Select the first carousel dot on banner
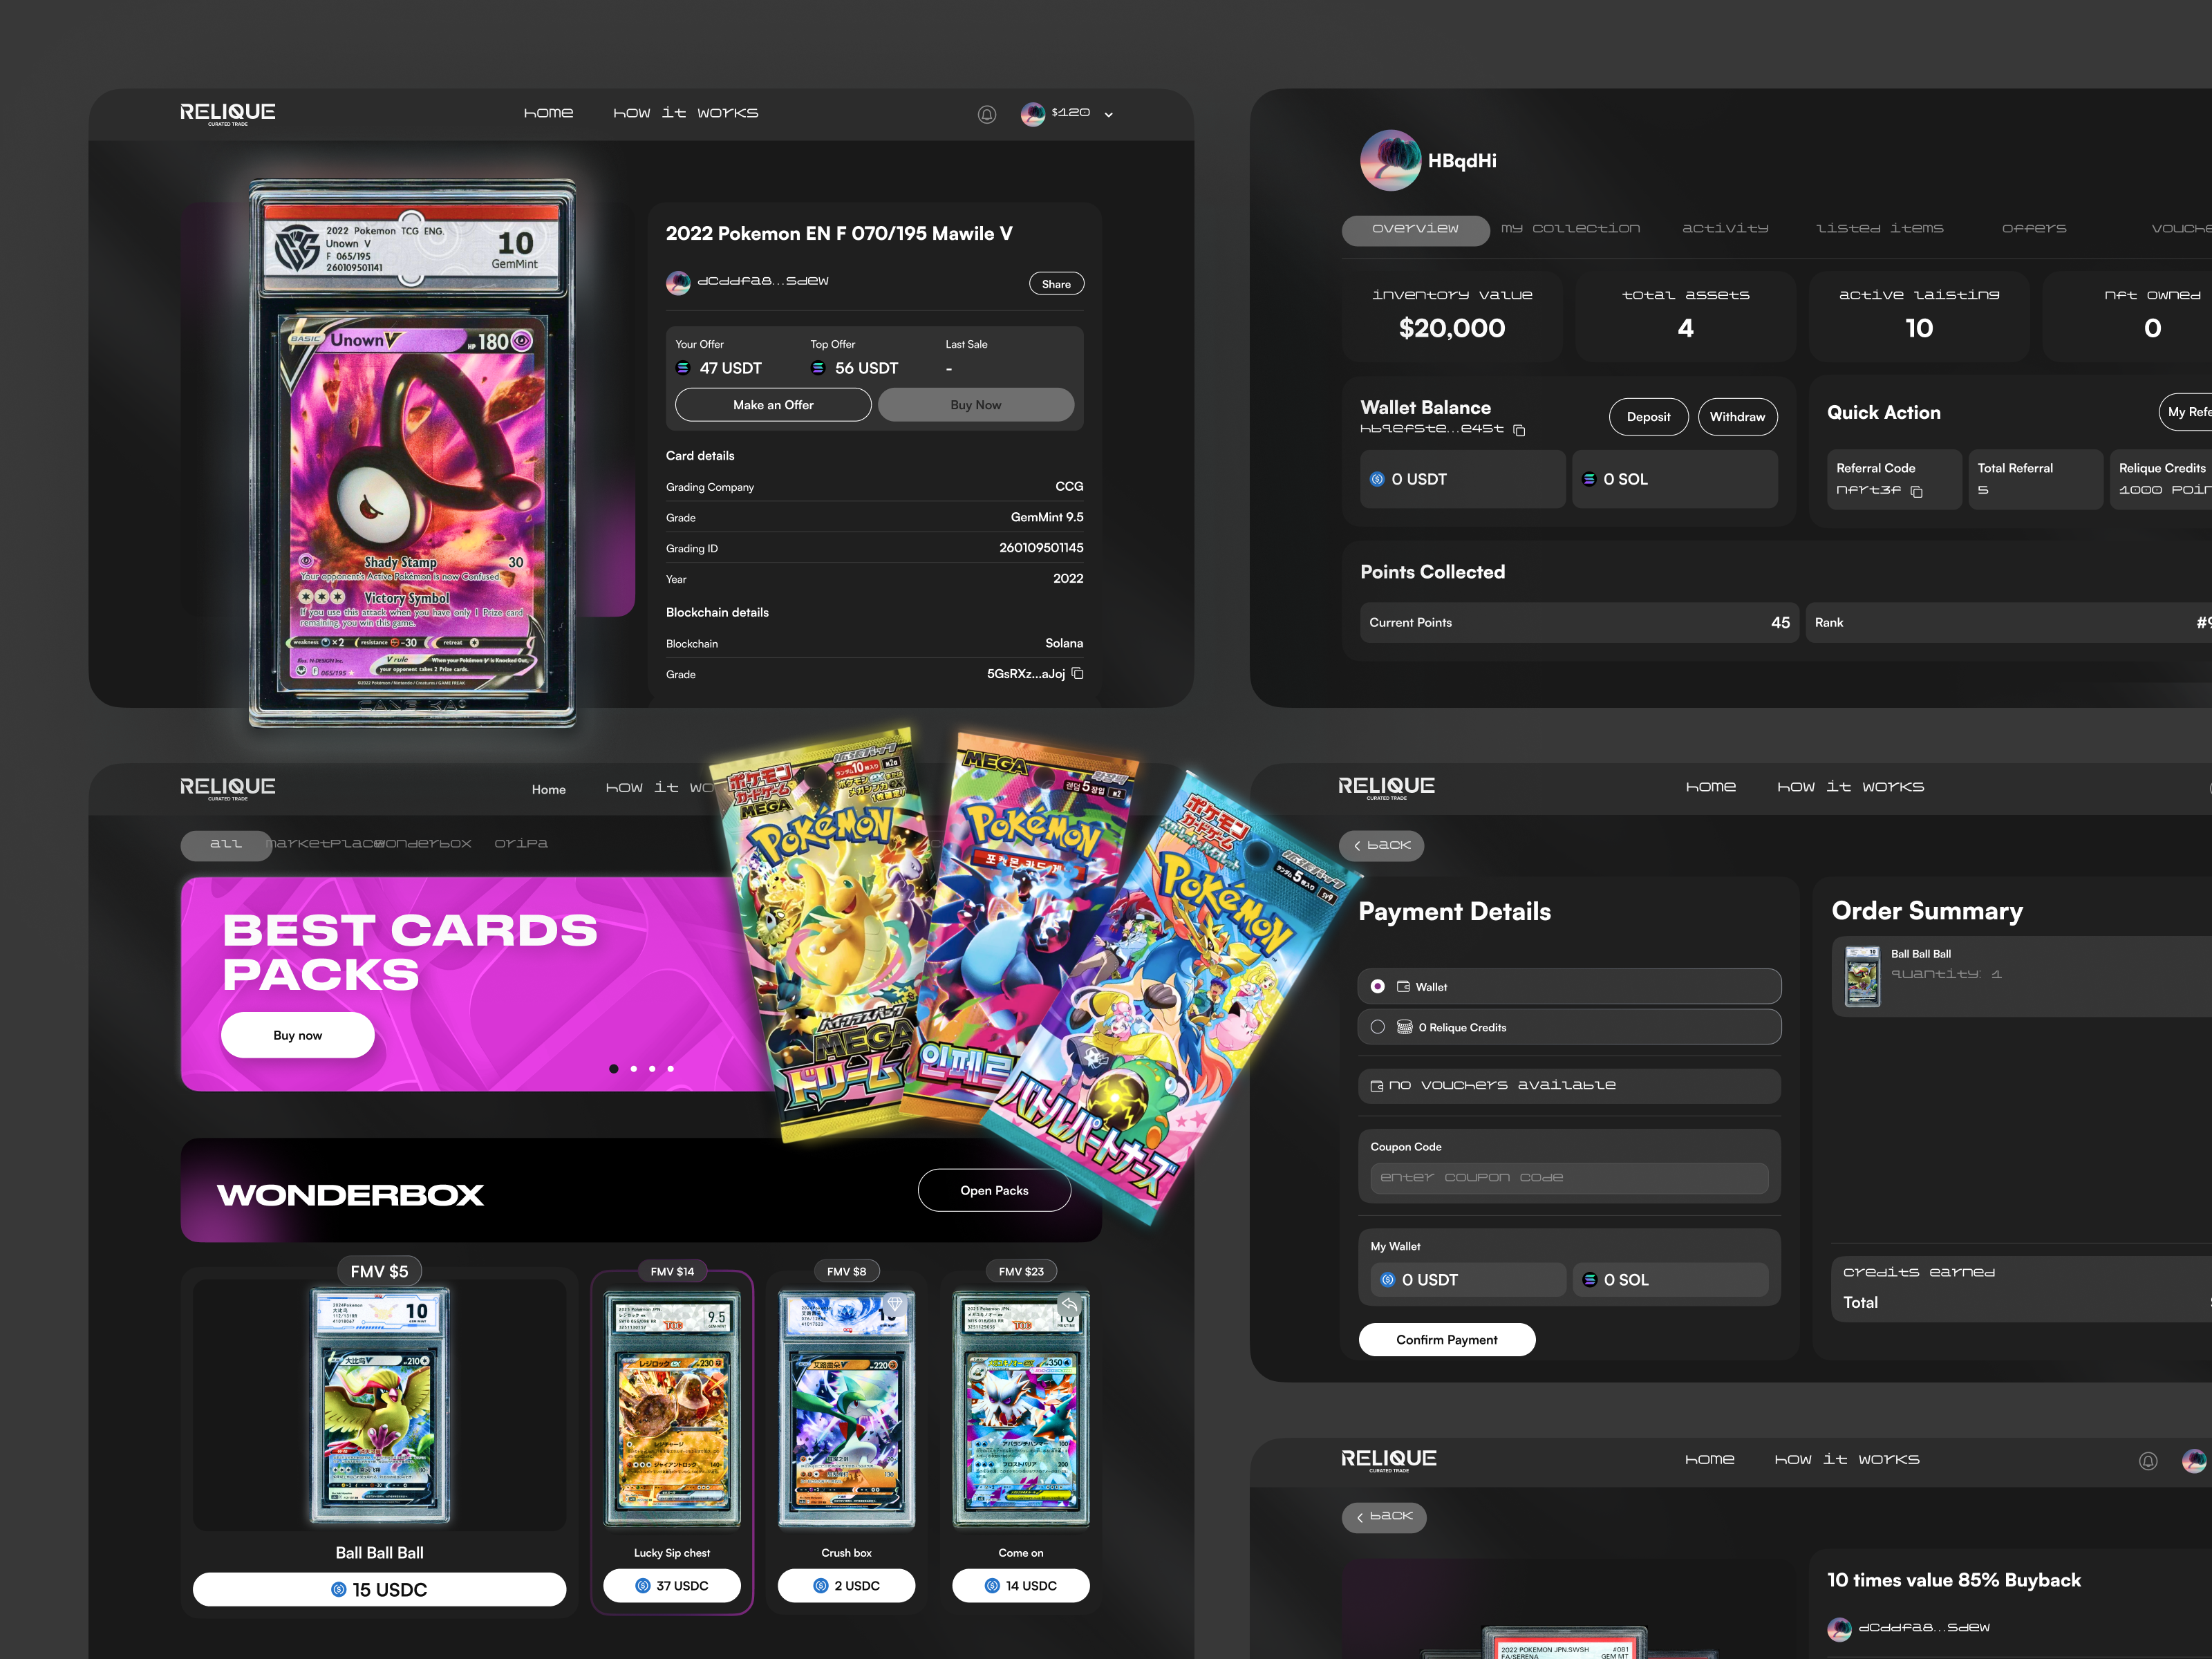 613,1069
